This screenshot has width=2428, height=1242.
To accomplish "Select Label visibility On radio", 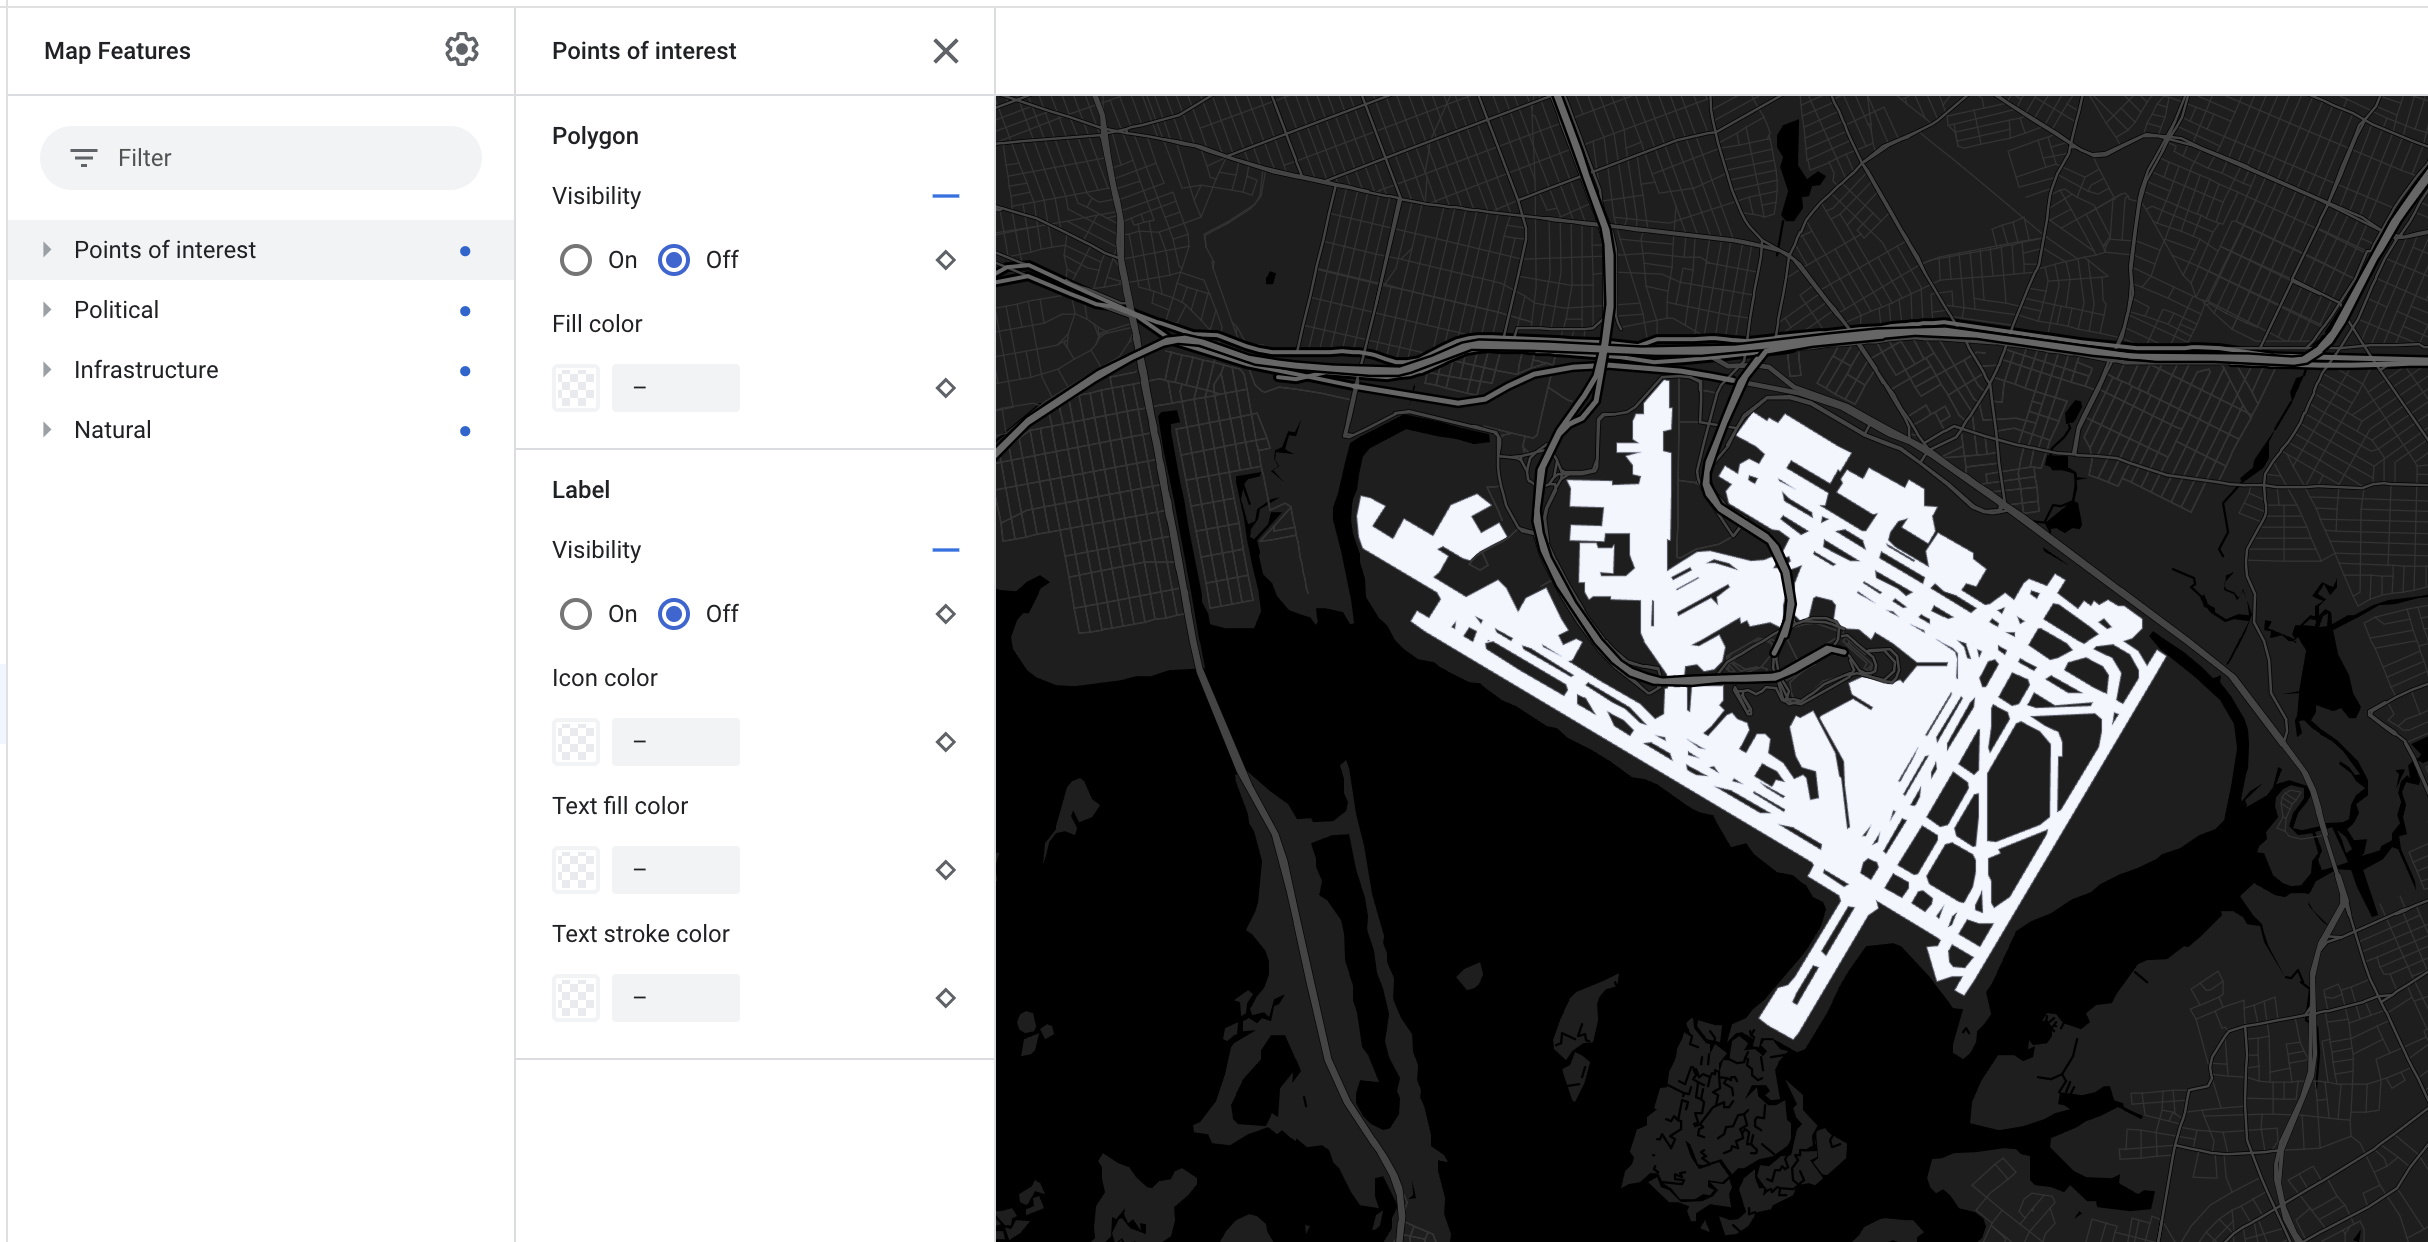I will (x=576, y=614).
